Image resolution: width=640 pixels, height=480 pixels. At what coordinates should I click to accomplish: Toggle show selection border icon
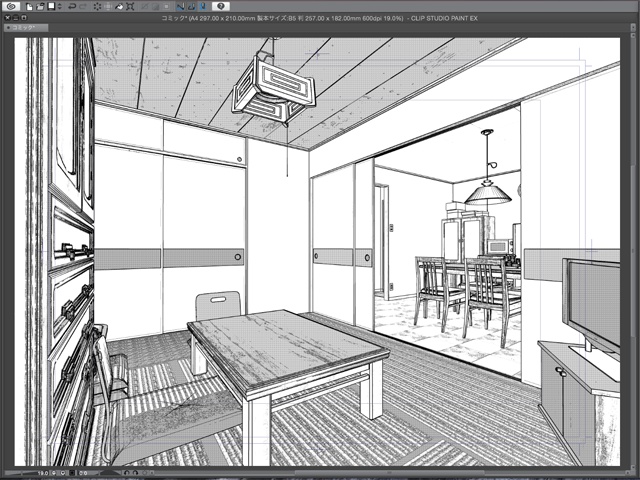[167, 6]
